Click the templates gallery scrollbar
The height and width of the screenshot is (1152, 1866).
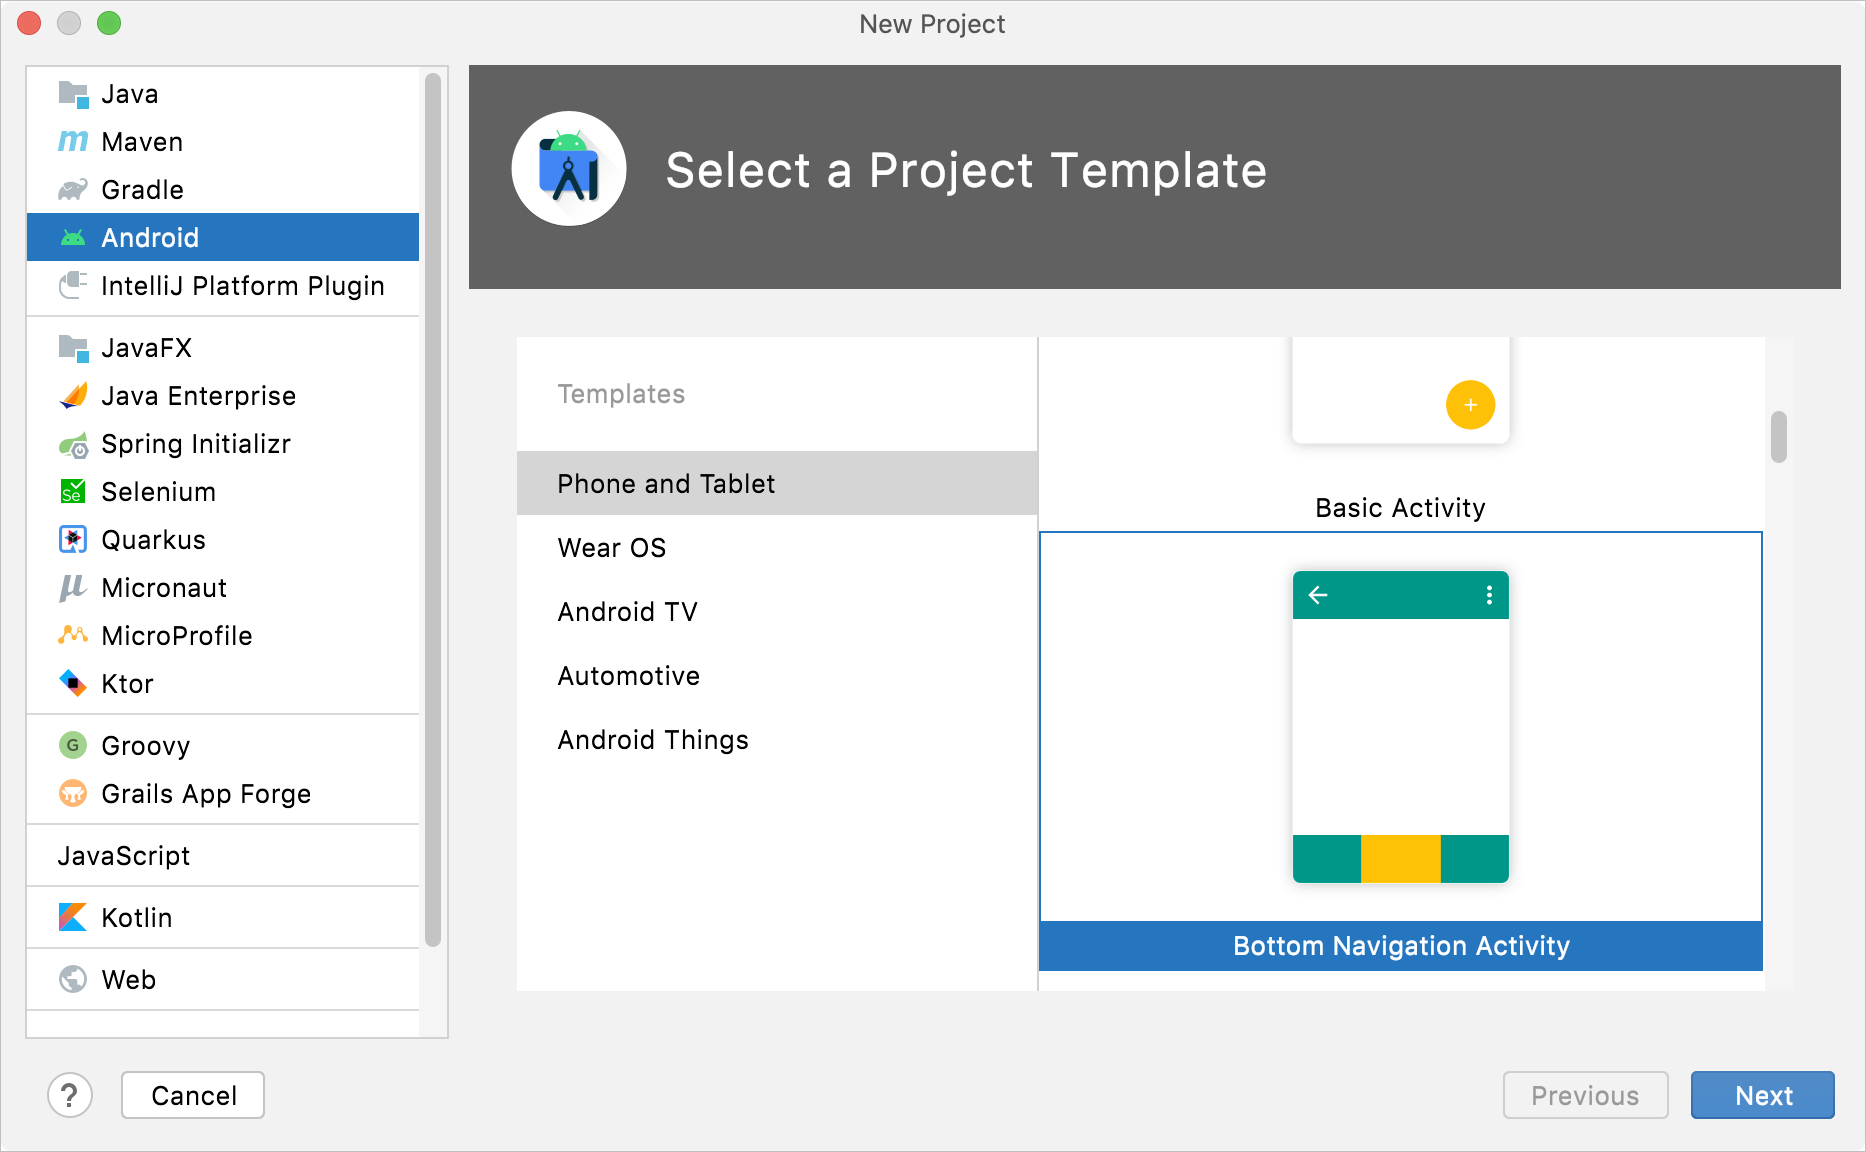[1778, 437]
